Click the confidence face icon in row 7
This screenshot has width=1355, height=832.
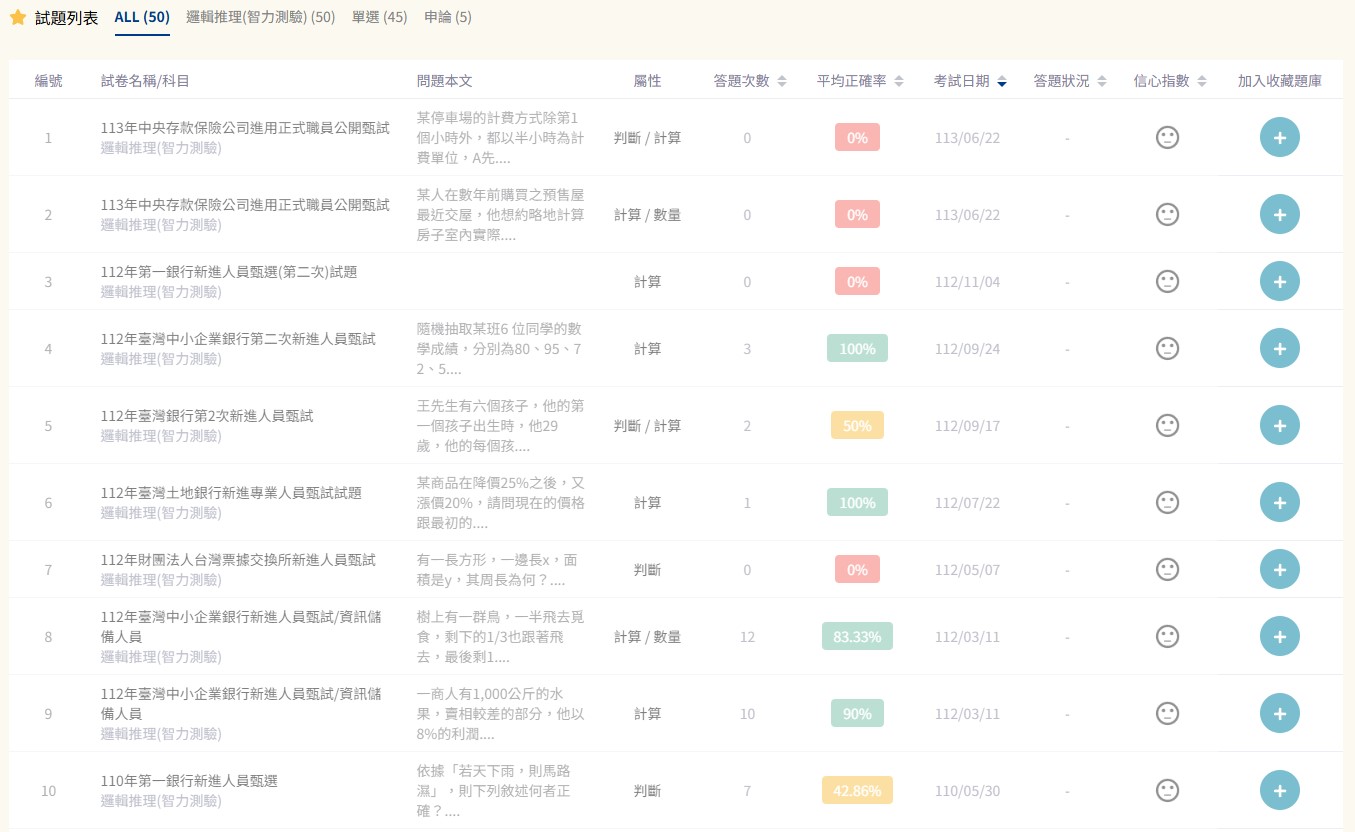pyautogui.click(x=1167, y=569)
